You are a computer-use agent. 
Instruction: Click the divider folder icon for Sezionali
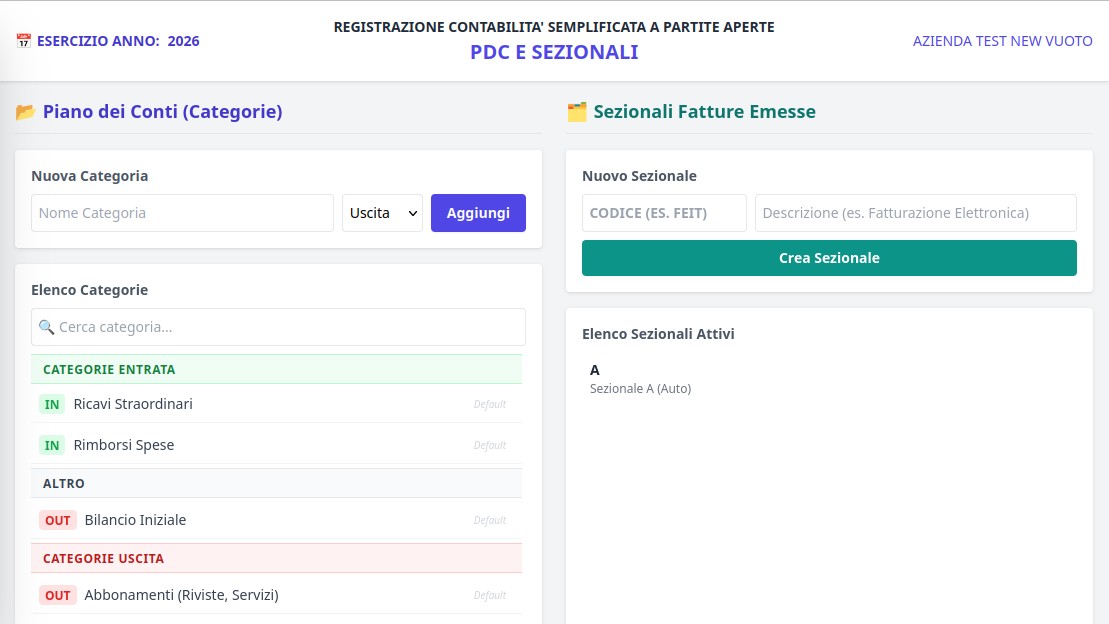pos(577,112)
